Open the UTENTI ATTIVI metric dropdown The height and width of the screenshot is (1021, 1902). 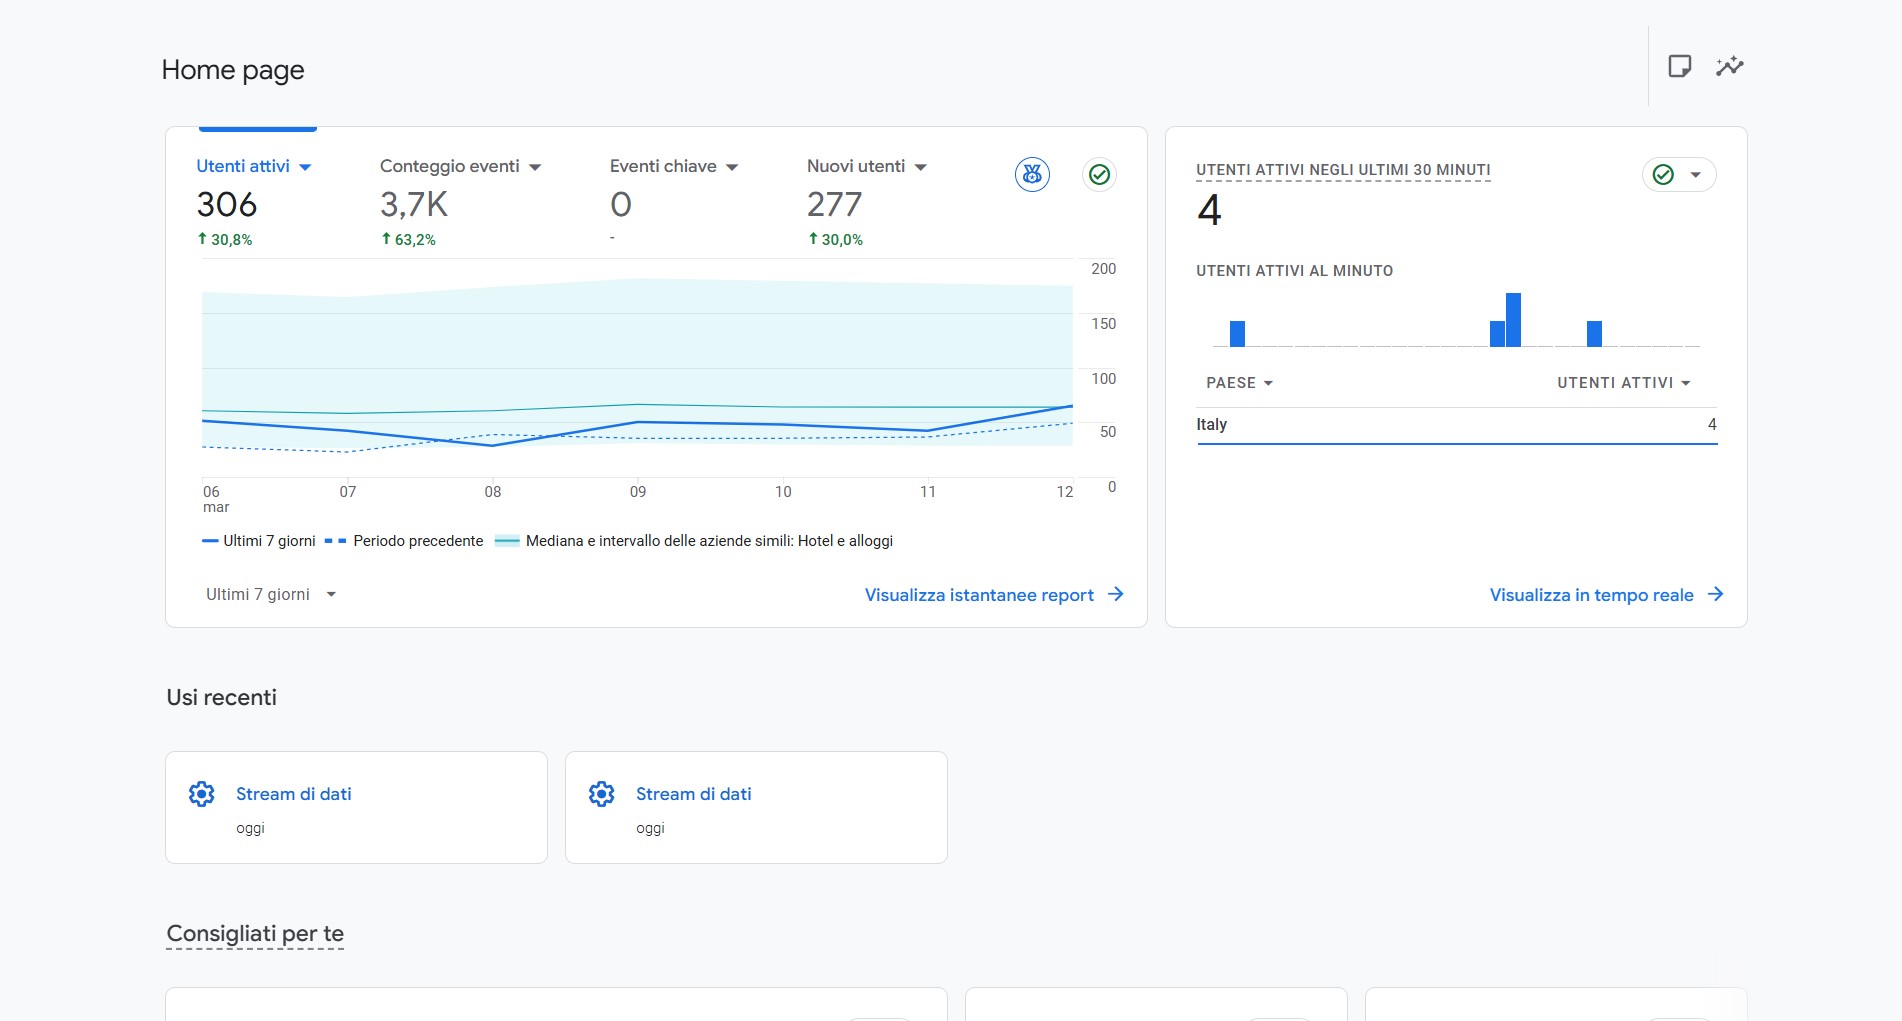pyautogui.click(x=1623, y=383)
